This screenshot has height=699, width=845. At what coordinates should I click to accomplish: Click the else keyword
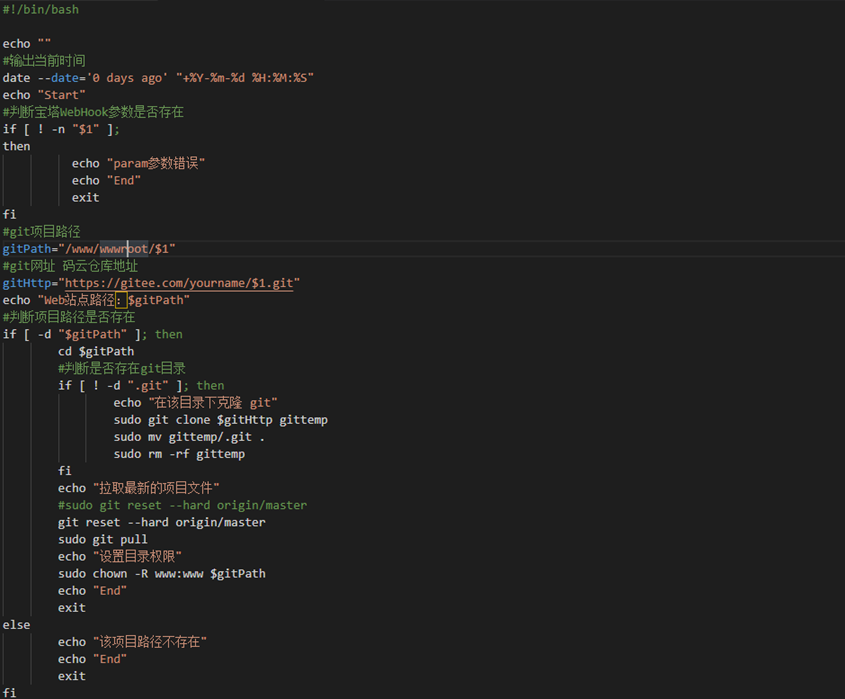(17, 625)
